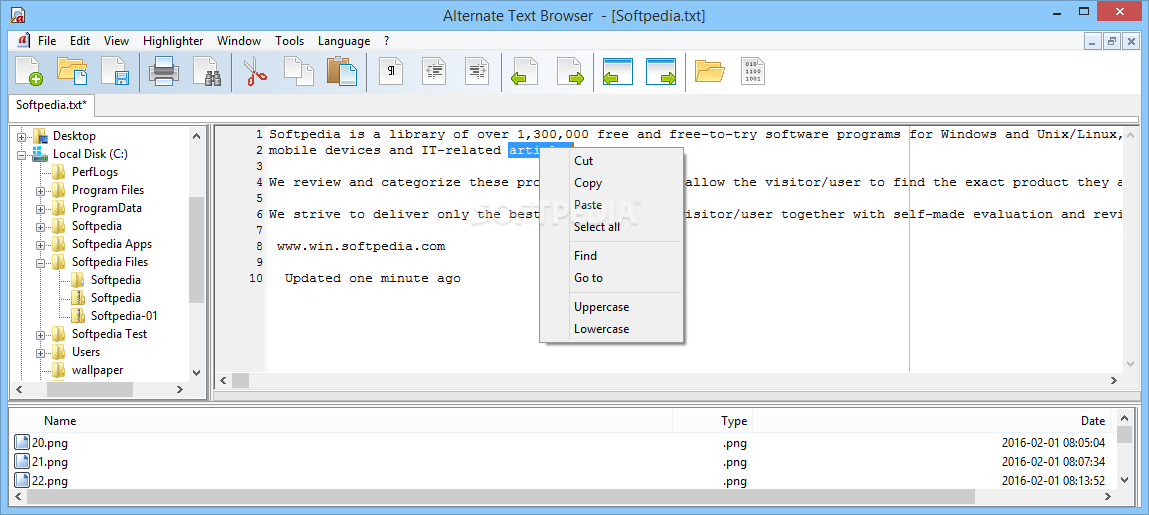Select the Softpedia.txt* document tab
The height and width of the screenshot is (515, 1149).
(51, 105)
